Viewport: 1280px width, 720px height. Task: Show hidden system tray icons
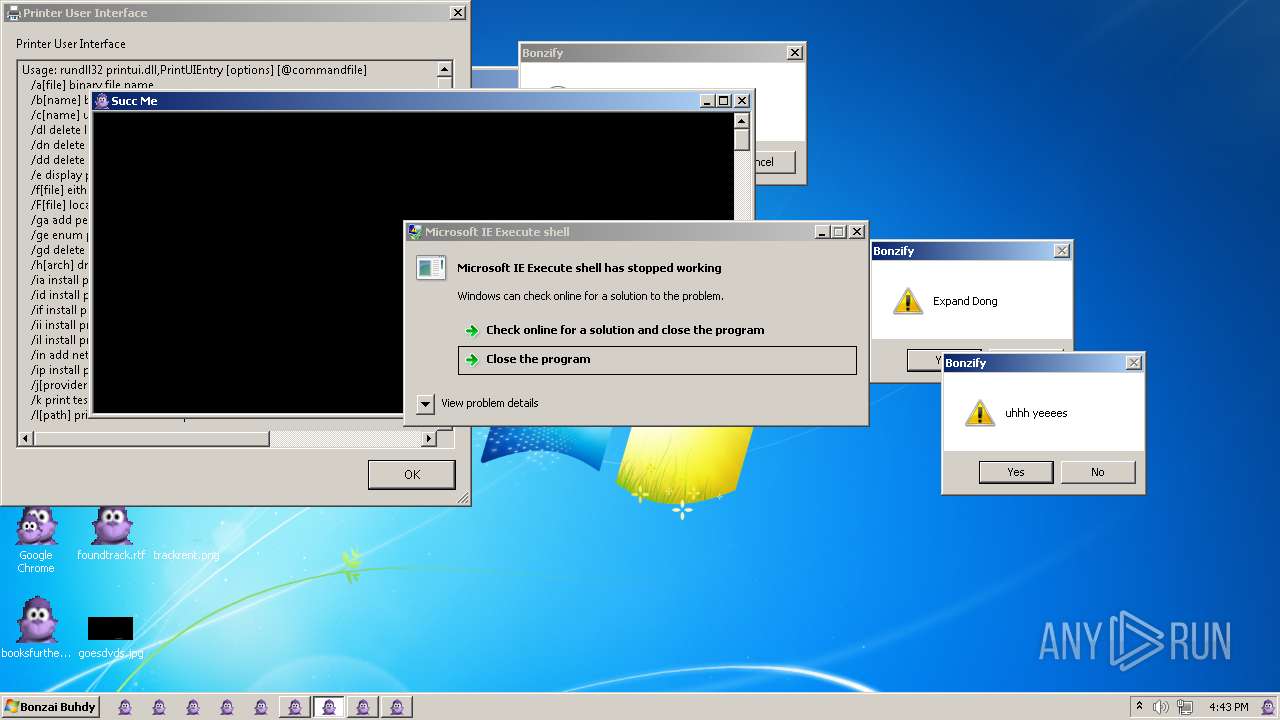point(1139,706)
